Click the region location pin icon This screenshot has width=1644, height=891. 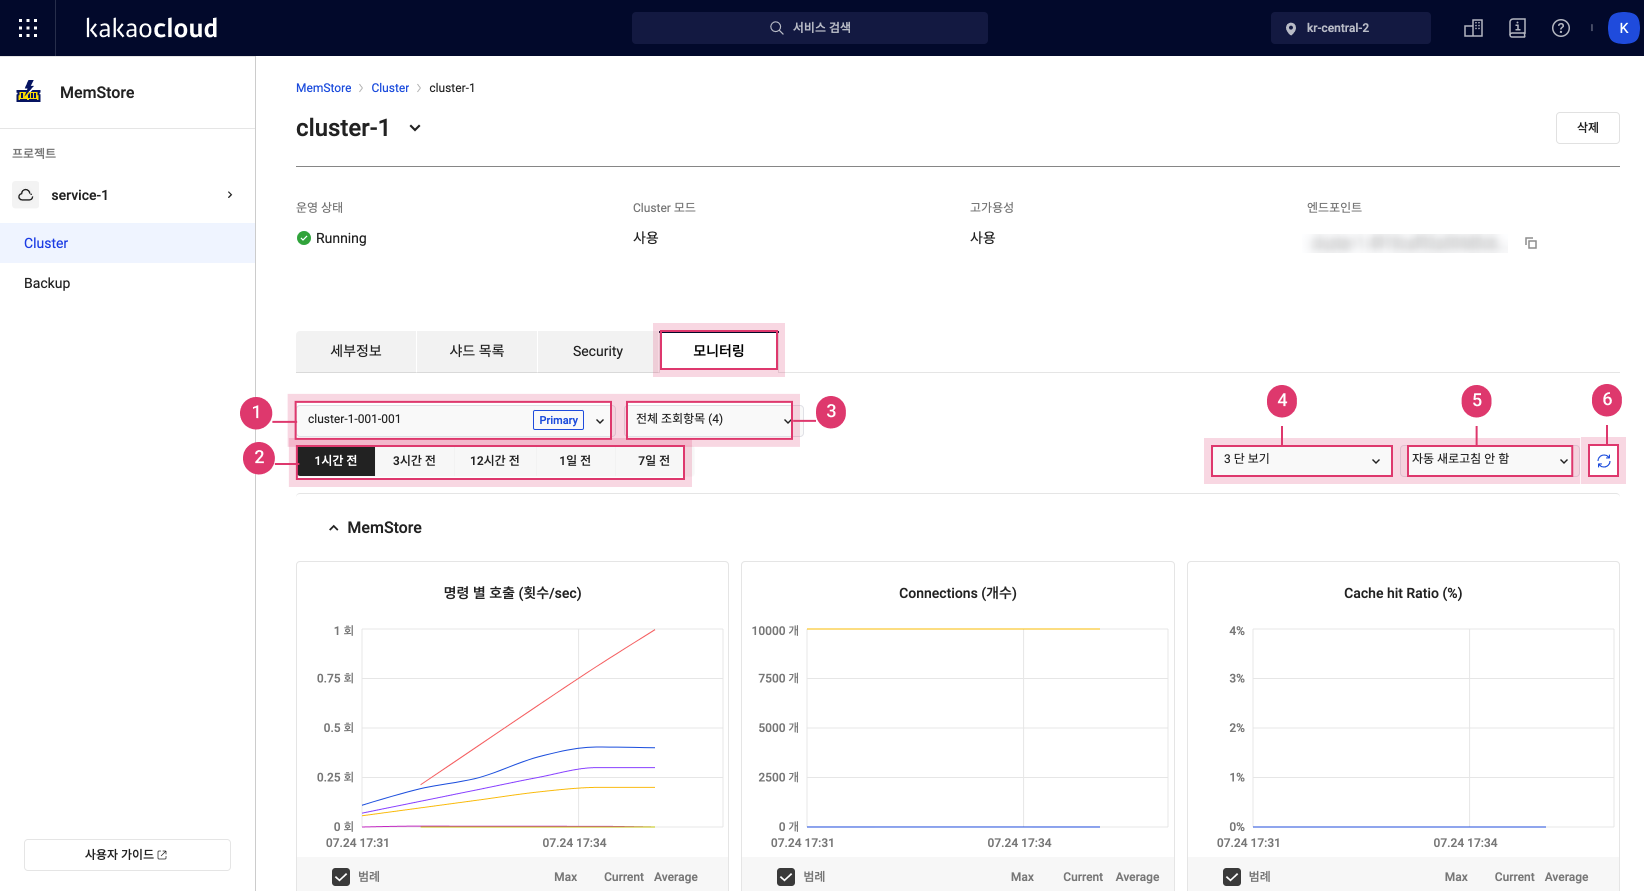coord(1291,28)
